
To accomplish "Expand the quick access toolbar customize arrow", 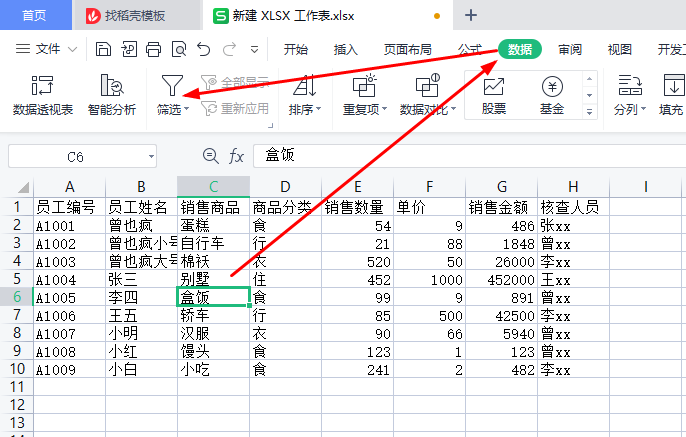I will [254, 49].
